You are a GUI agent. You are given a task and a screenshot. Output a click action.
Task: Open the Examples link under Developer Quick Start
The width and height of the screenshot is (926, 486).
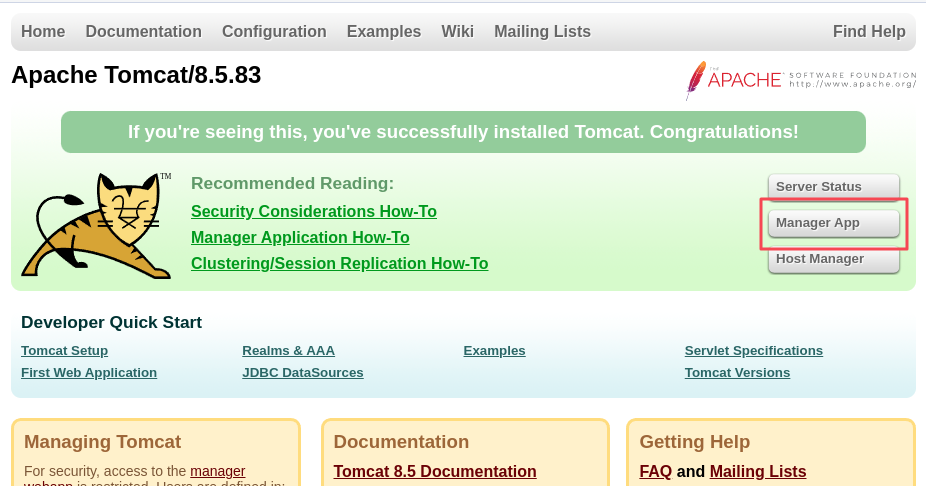(494, 351)
